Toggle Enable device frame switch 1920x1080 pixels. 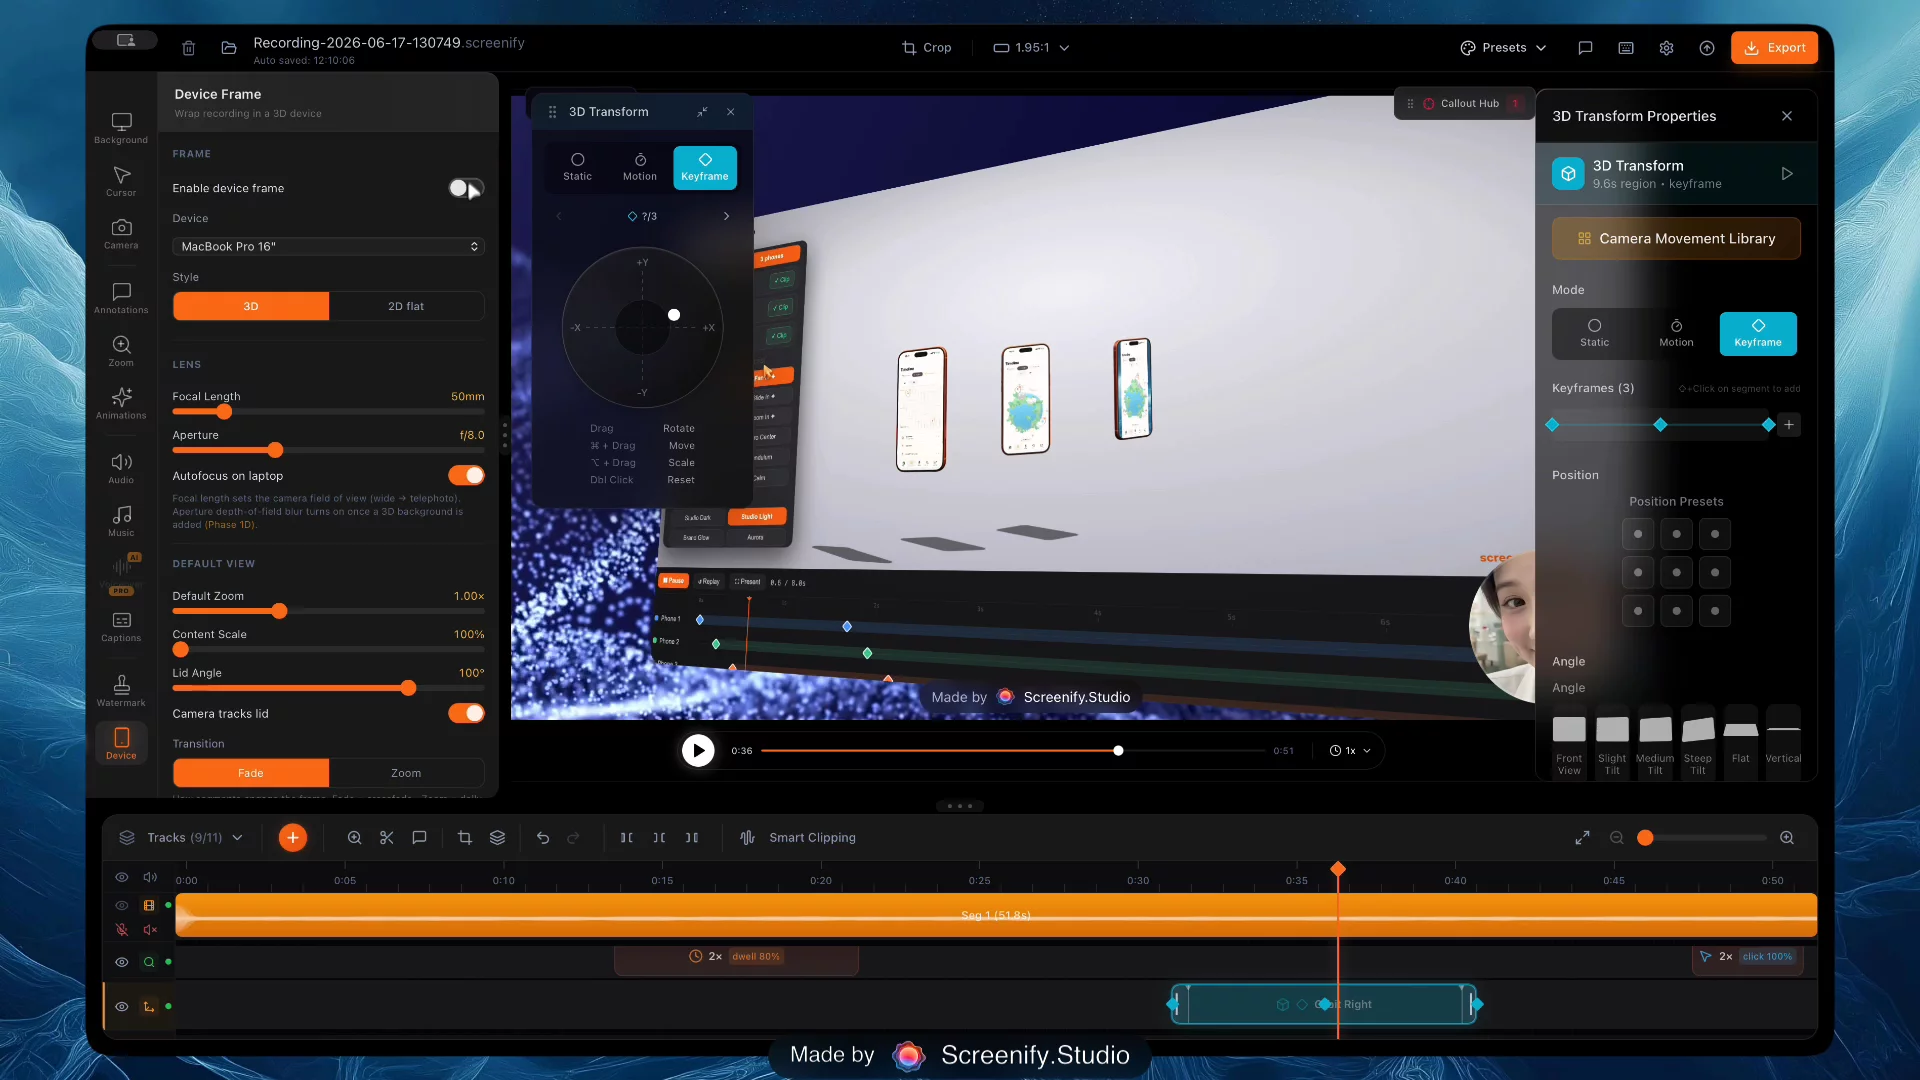click(x=466, y=188)
